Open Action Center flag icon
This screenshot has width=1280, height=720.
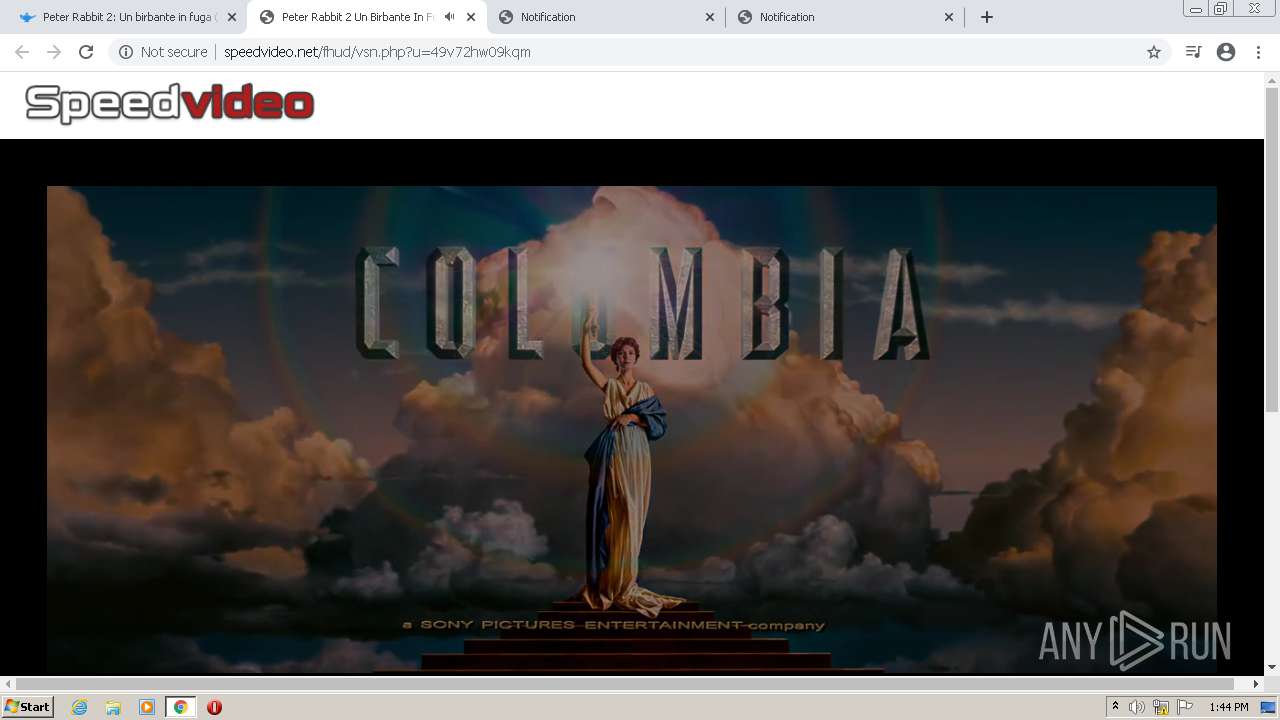point(1185,707)
